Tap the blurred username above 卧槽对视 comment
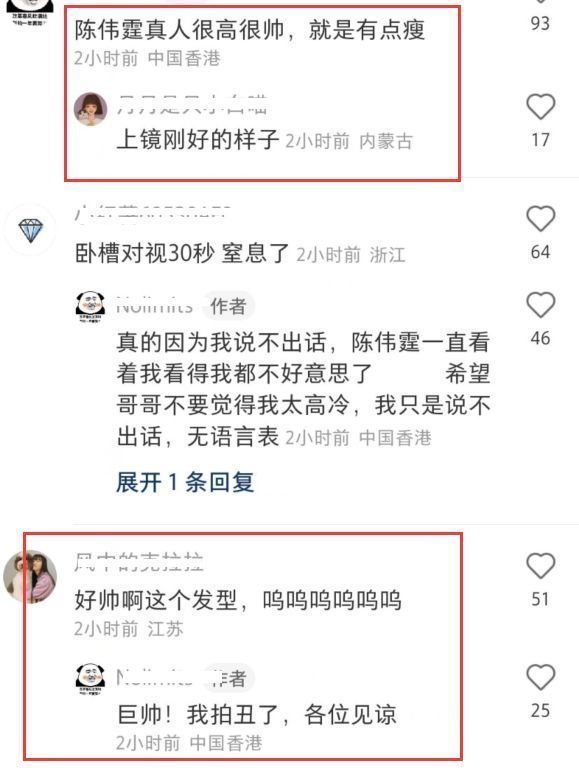 (152, 213)
